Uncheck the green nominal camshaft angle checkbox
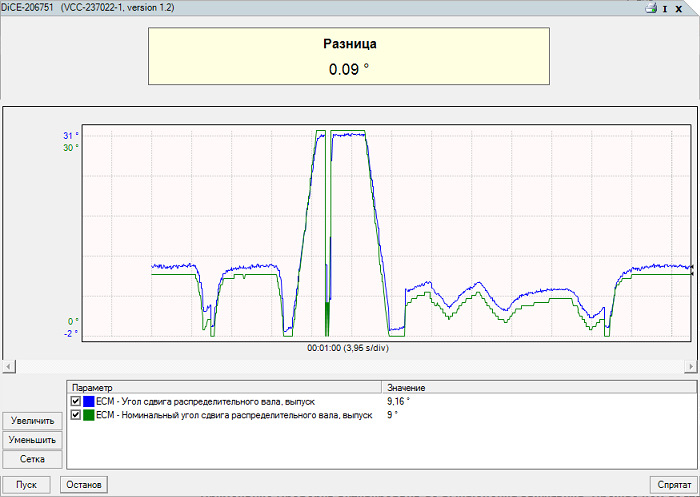Screen dimensions: 700x497 tap(75, 415)
